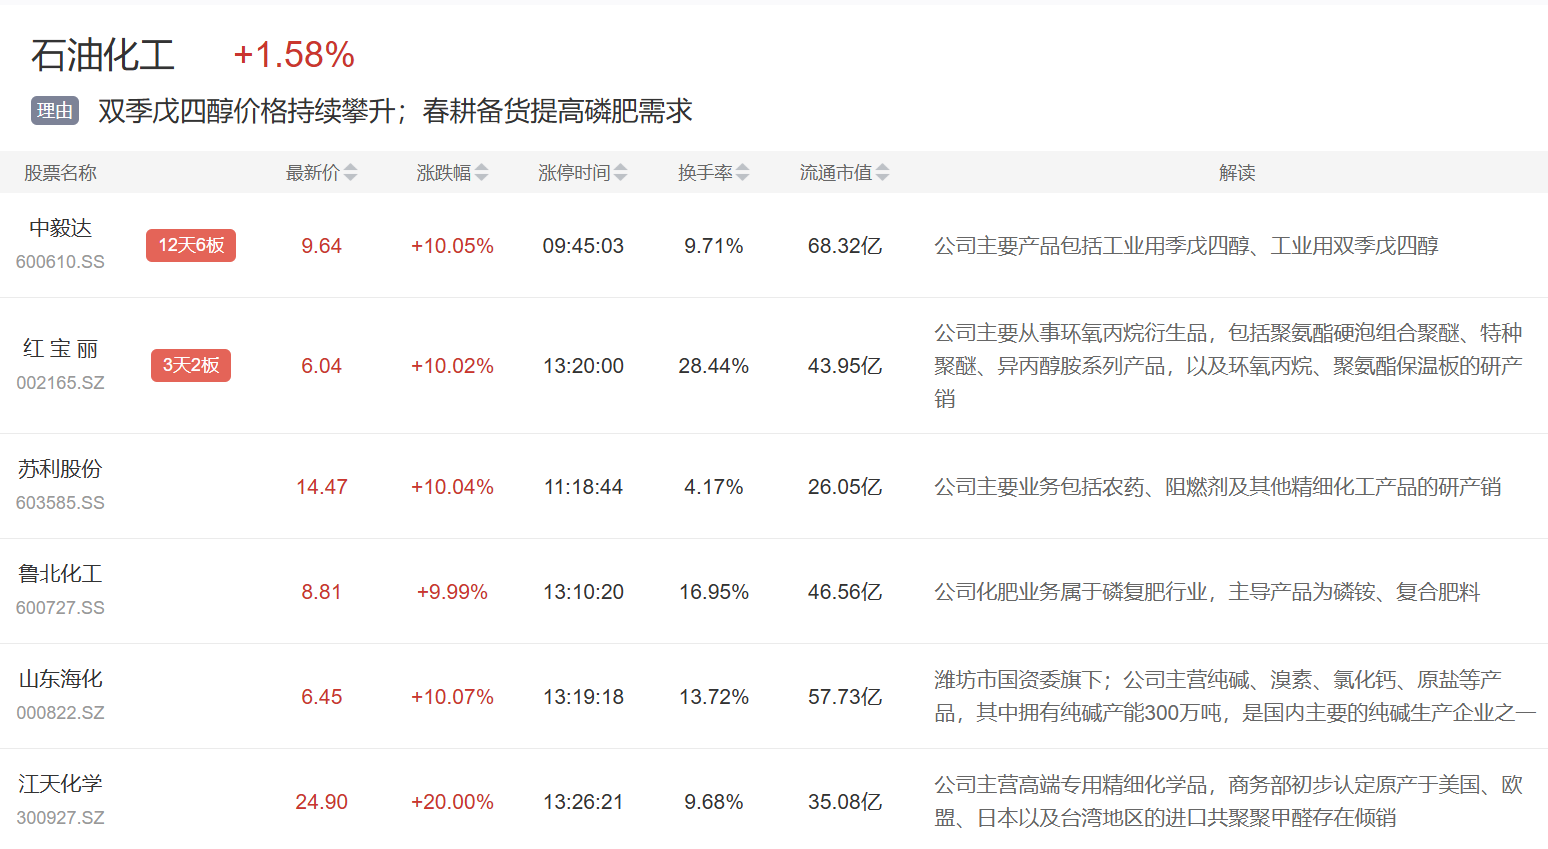Click turnover rate 4.17%
The image size is (1548, 849).
714,487
